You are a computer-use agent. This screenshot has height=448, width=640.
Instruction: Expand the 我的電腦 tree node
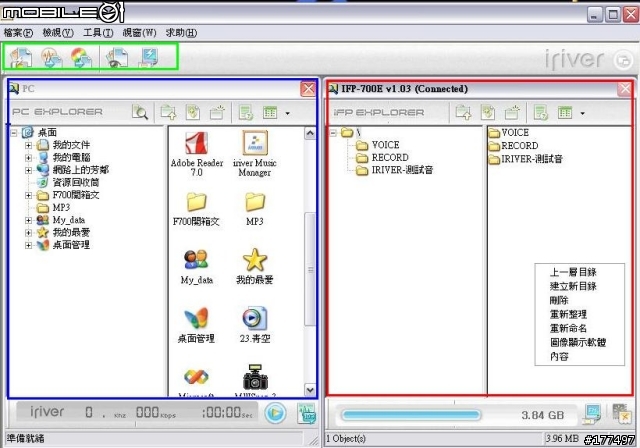[x=28, y=157]
